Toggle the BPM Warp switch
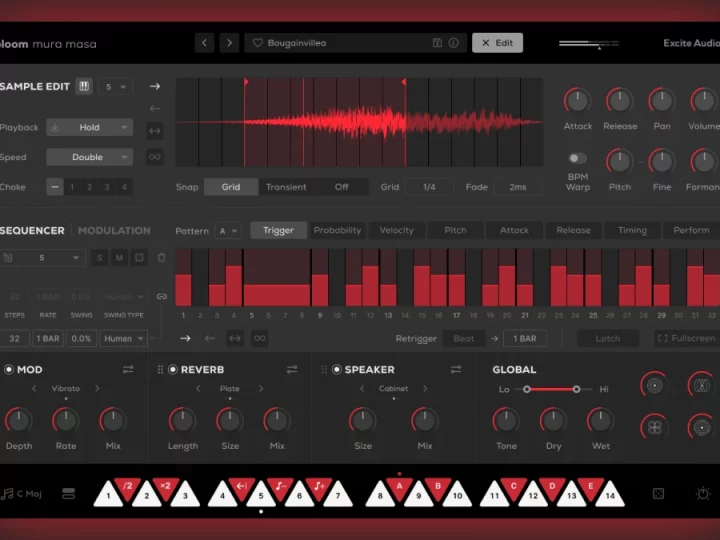This screenshot has width=720, height=540. [x=578, y=158]
